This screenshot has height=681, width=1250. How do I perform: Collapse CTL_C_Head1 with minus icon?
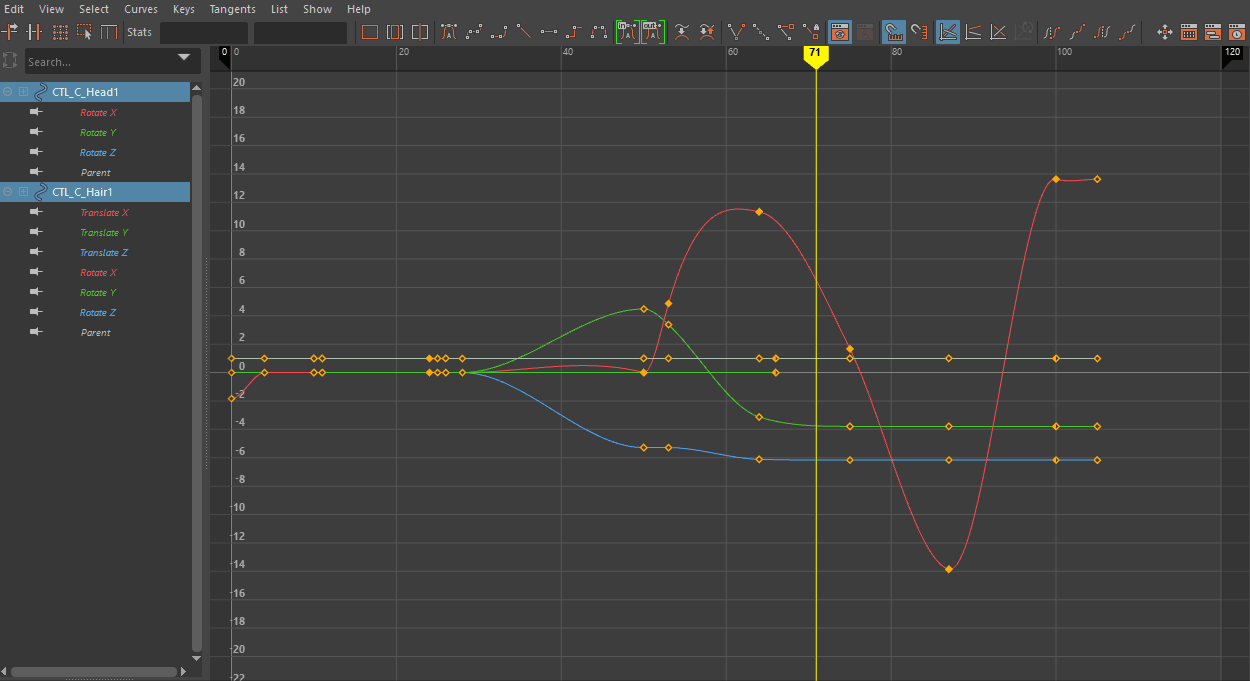8,92
